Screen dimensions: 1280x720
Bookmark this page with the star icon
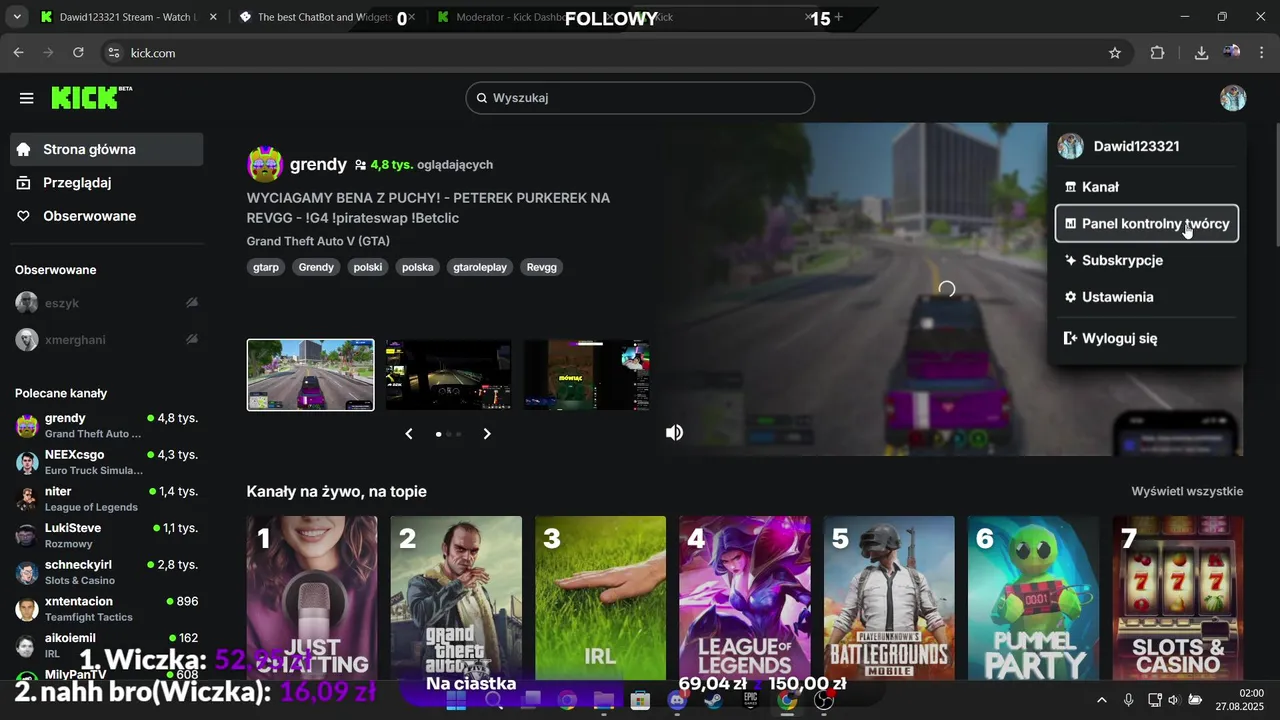point(1115,53)
